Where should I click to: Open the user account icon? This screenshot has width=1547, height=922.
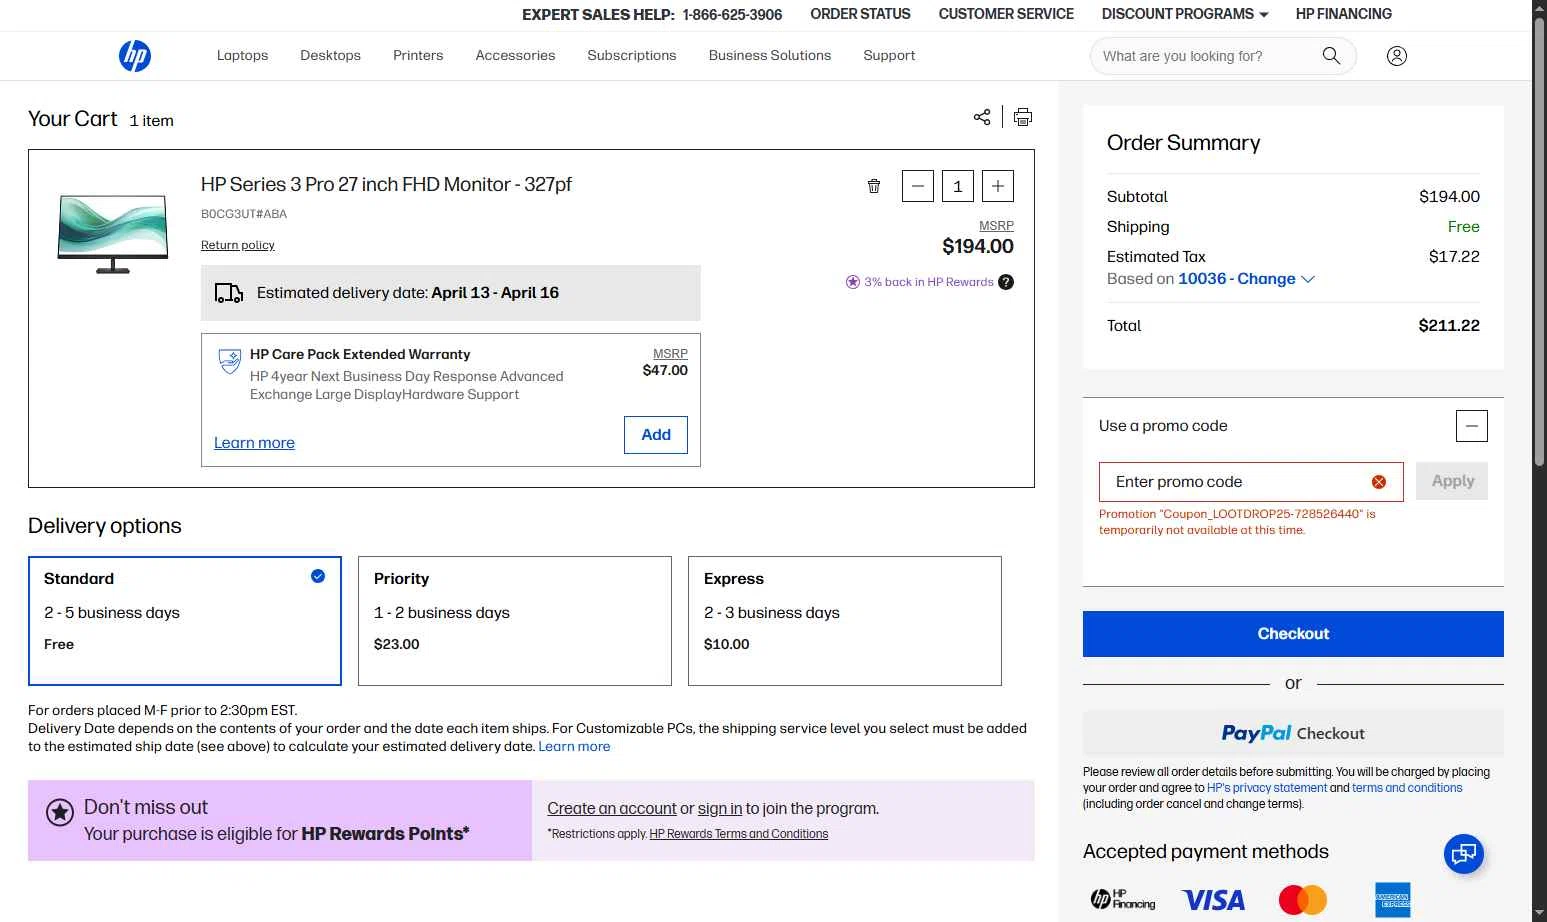coord(1397,56)
